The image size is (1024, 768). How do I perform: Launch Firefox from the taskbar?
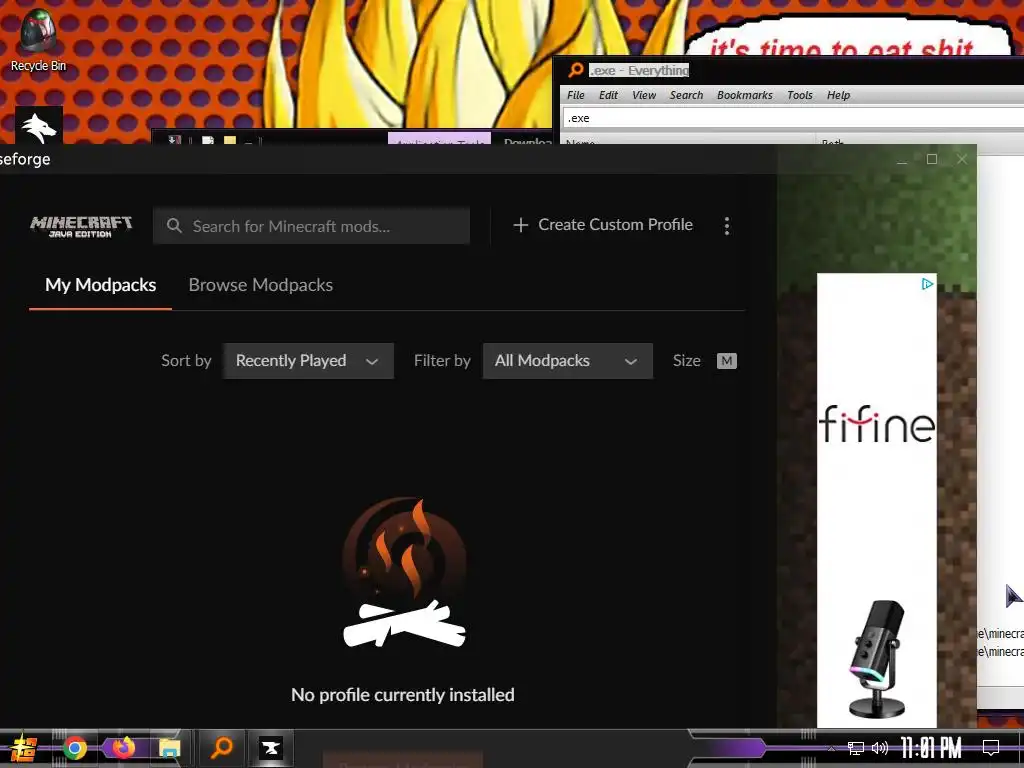tap(123, 747)
